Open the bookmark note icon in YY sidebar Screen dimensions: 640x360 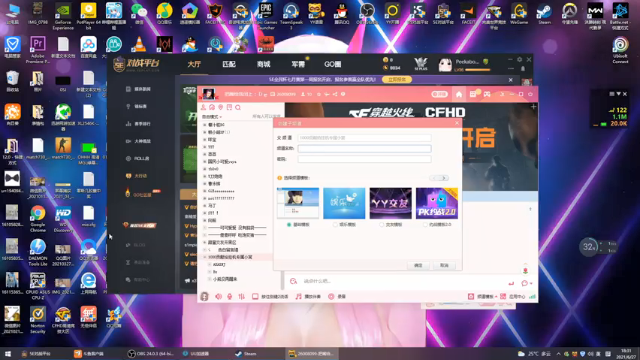[229, 107]
